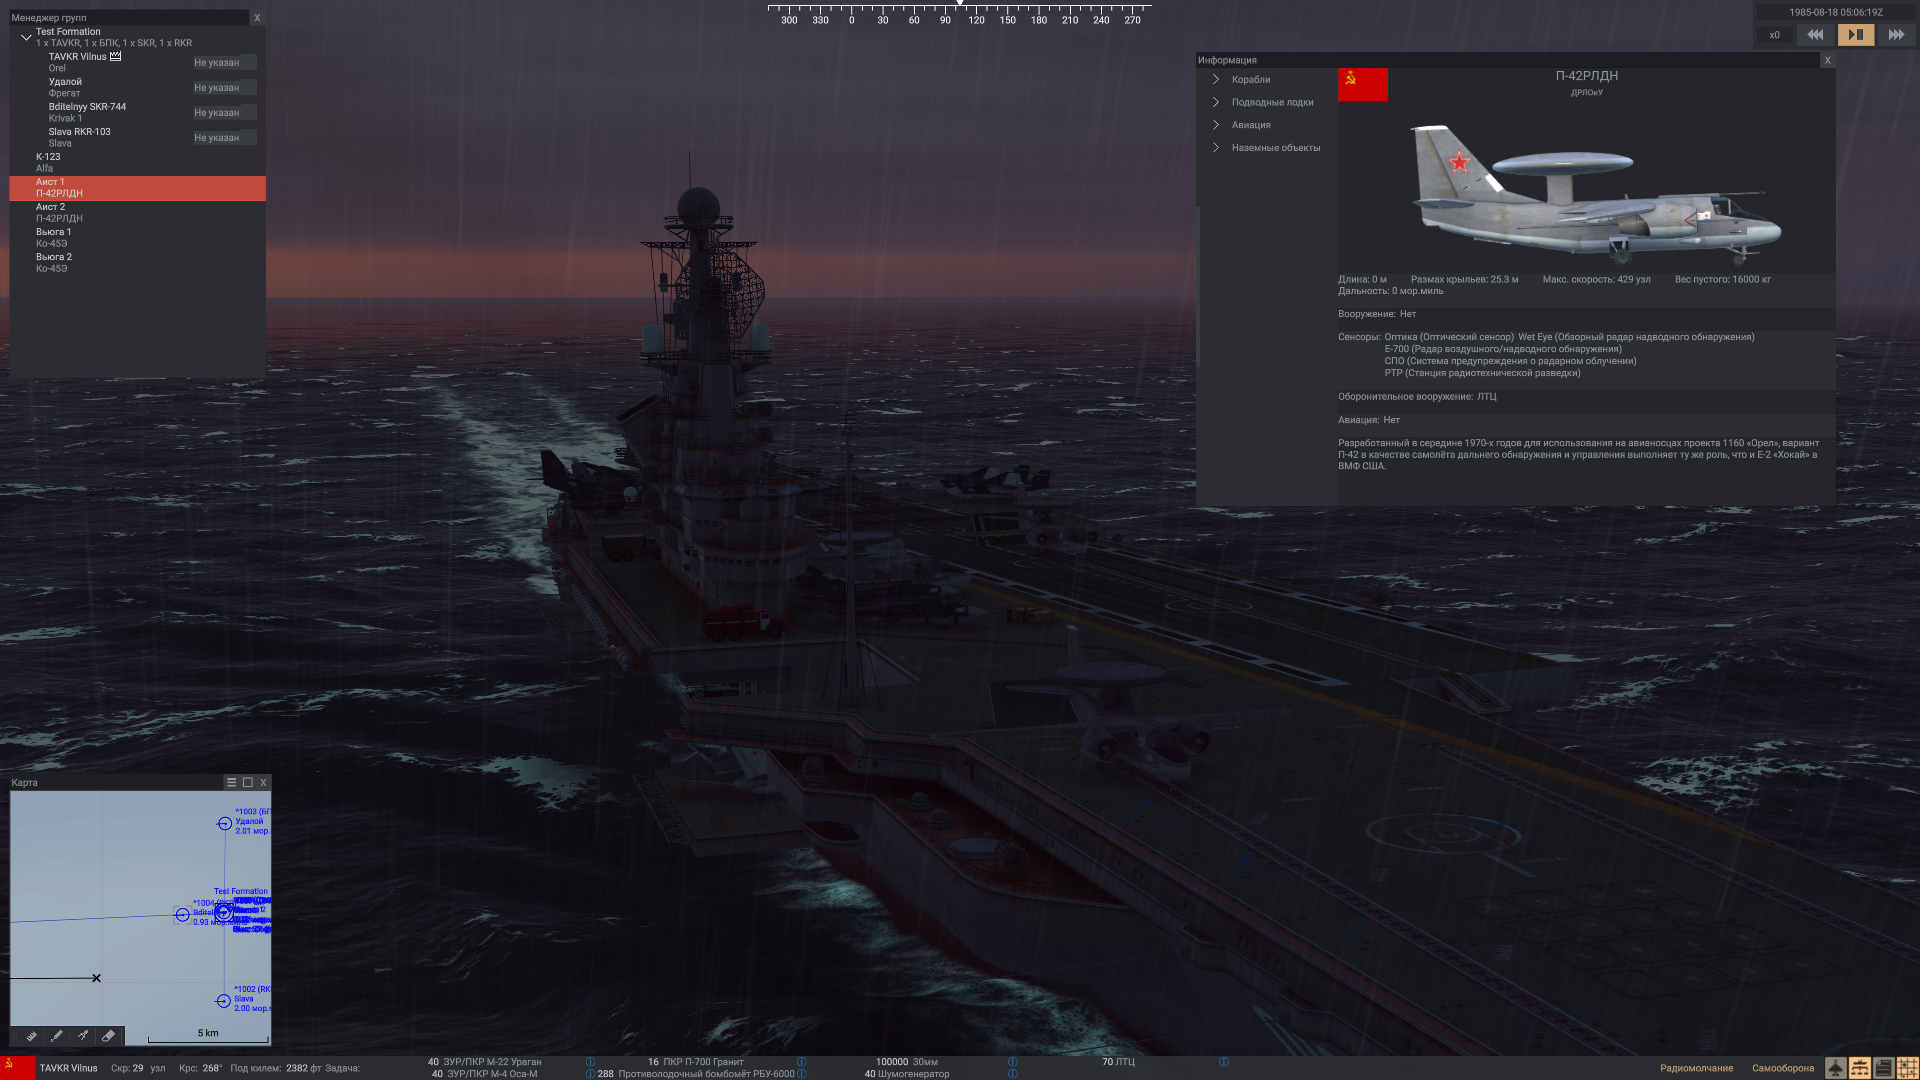This screenshot has height=1080, width=1920.
Task: Select the eraser tool on map
Action: [x=109, y=1036]
